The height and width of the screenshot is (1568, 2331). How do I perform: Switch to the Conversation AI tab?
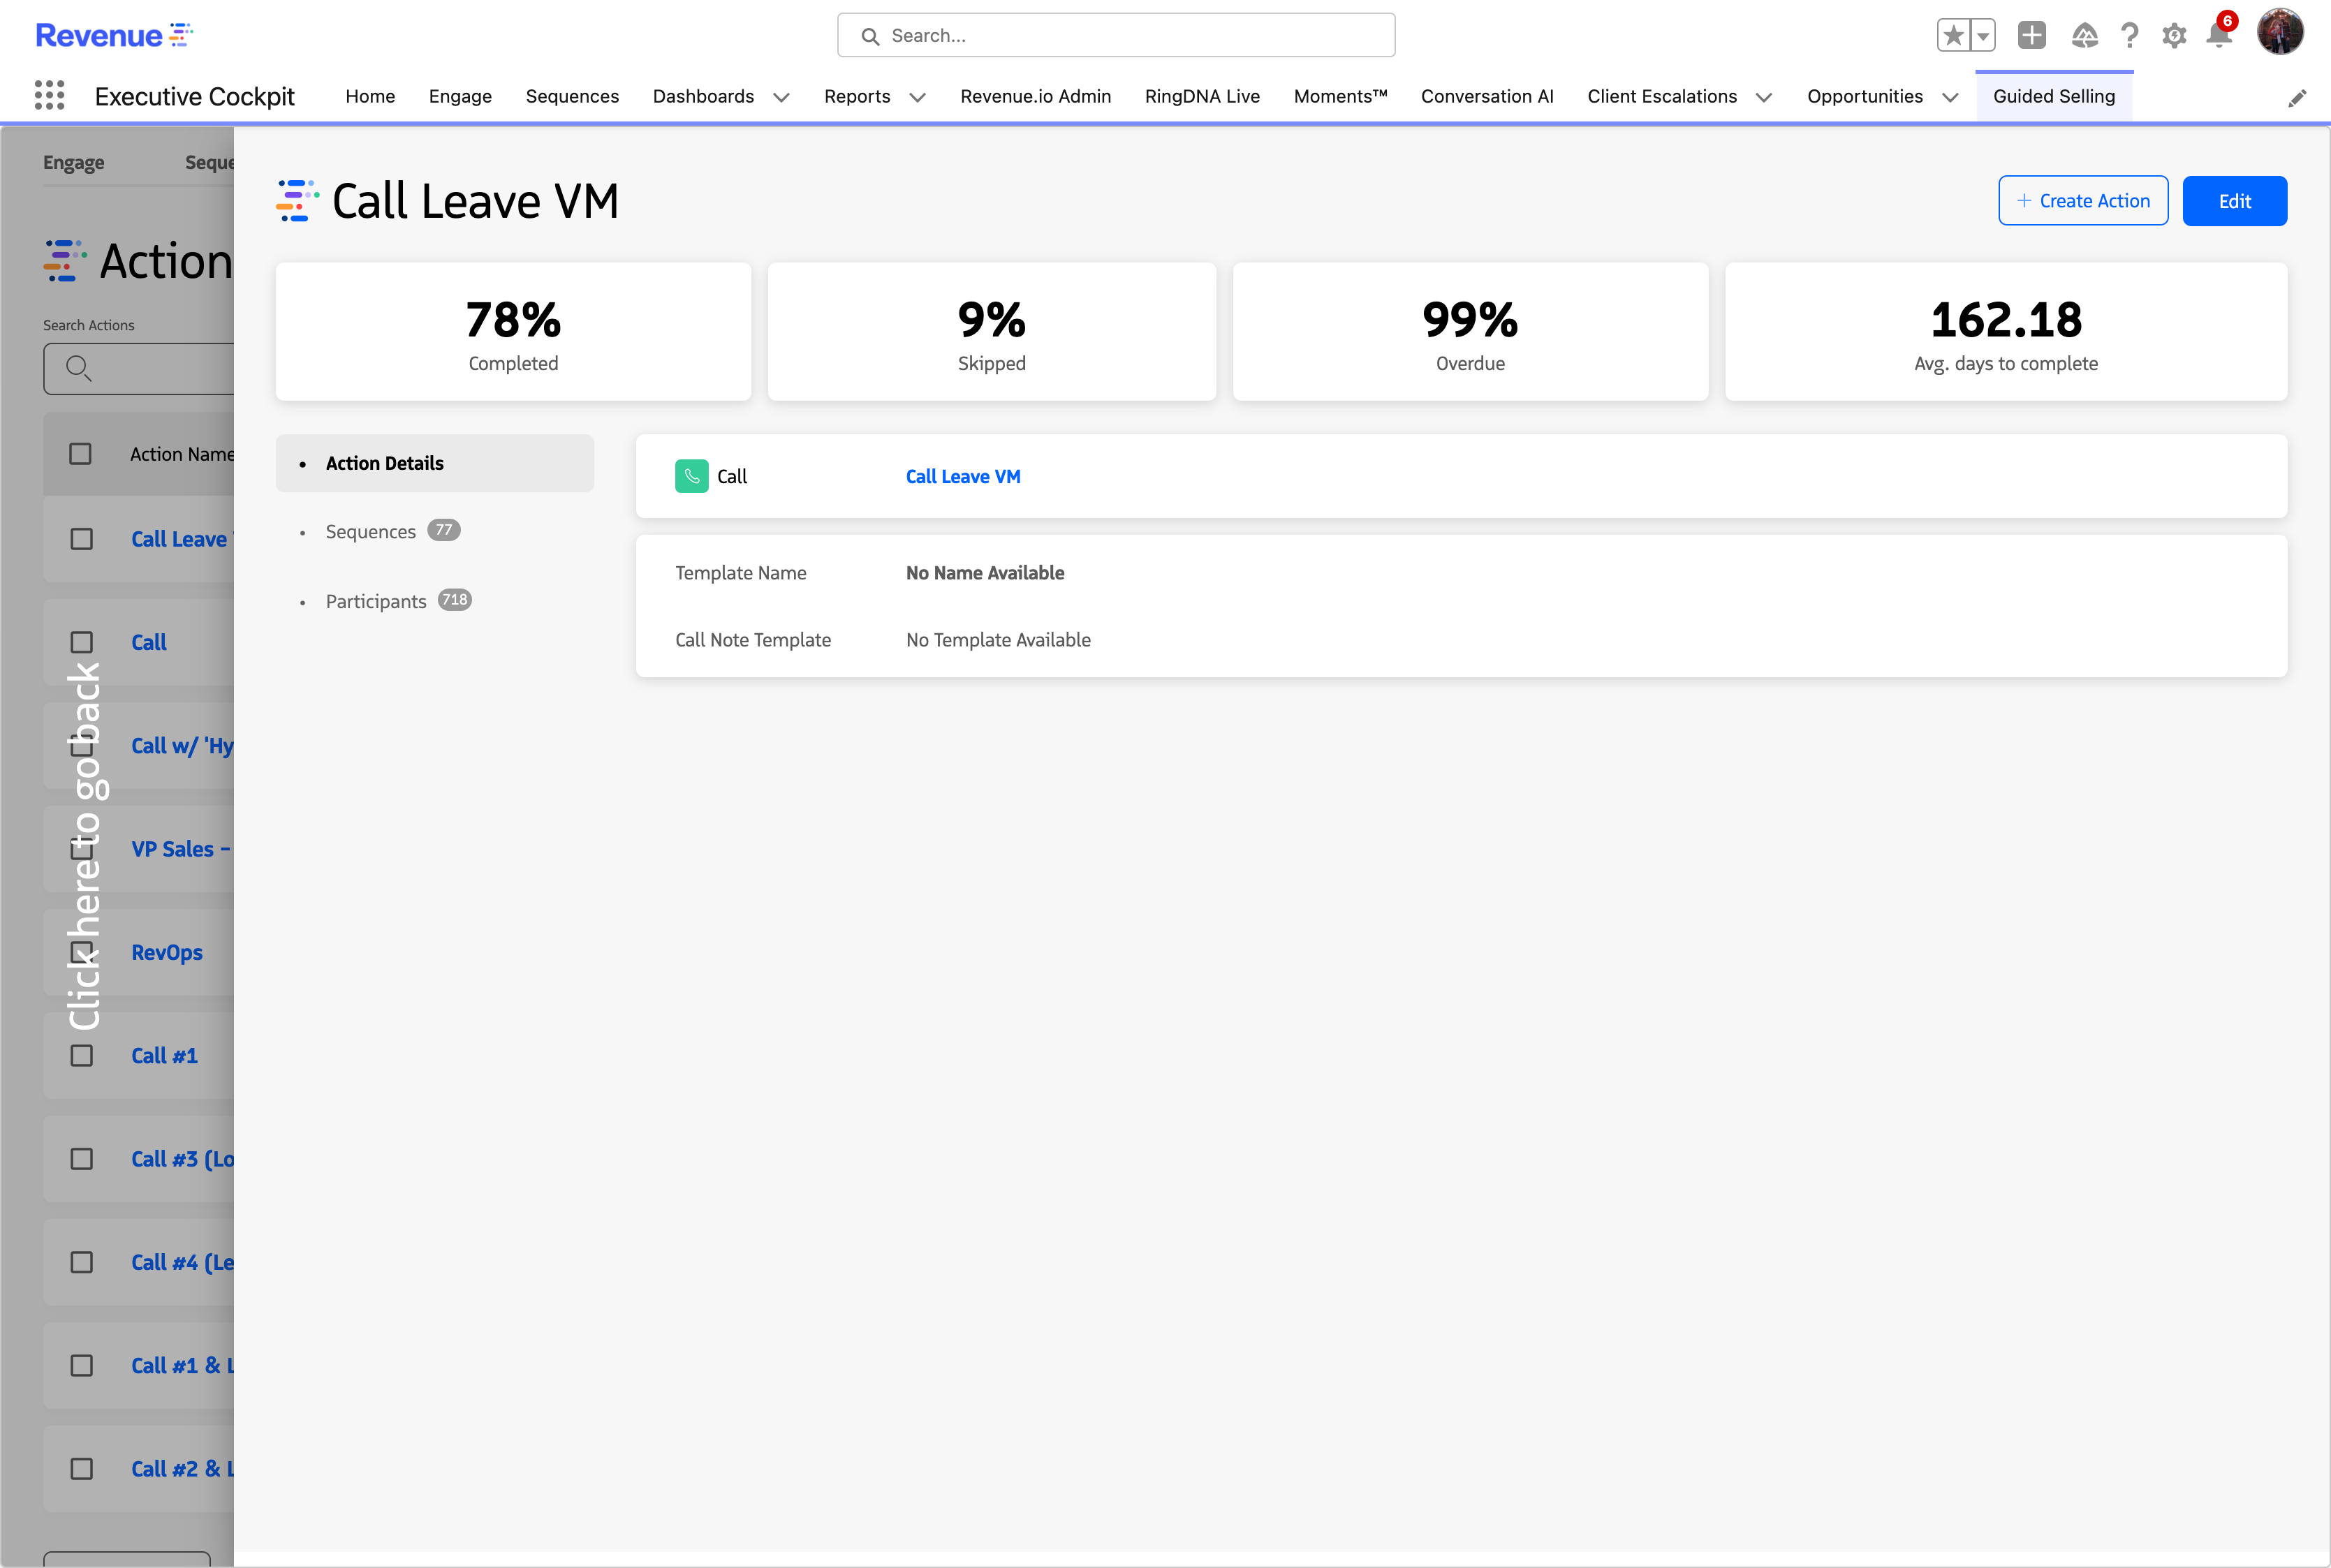1486,96
